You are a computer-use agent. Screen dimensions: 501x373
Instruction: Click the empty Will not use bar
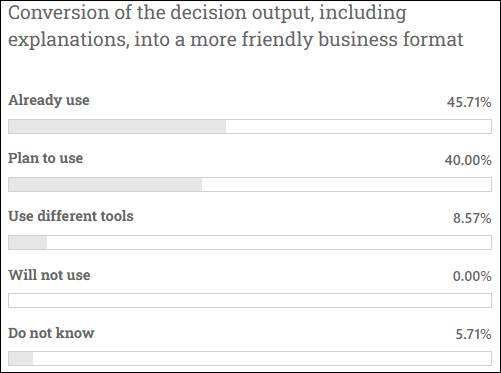[250, 300]
